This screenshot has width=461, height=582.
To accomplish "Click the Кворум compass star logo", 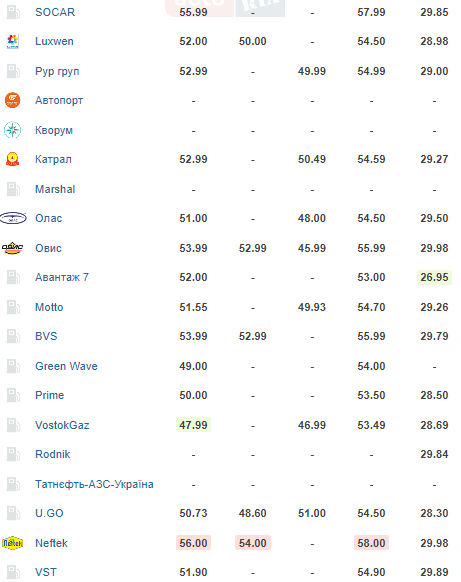I will point(13,130).
